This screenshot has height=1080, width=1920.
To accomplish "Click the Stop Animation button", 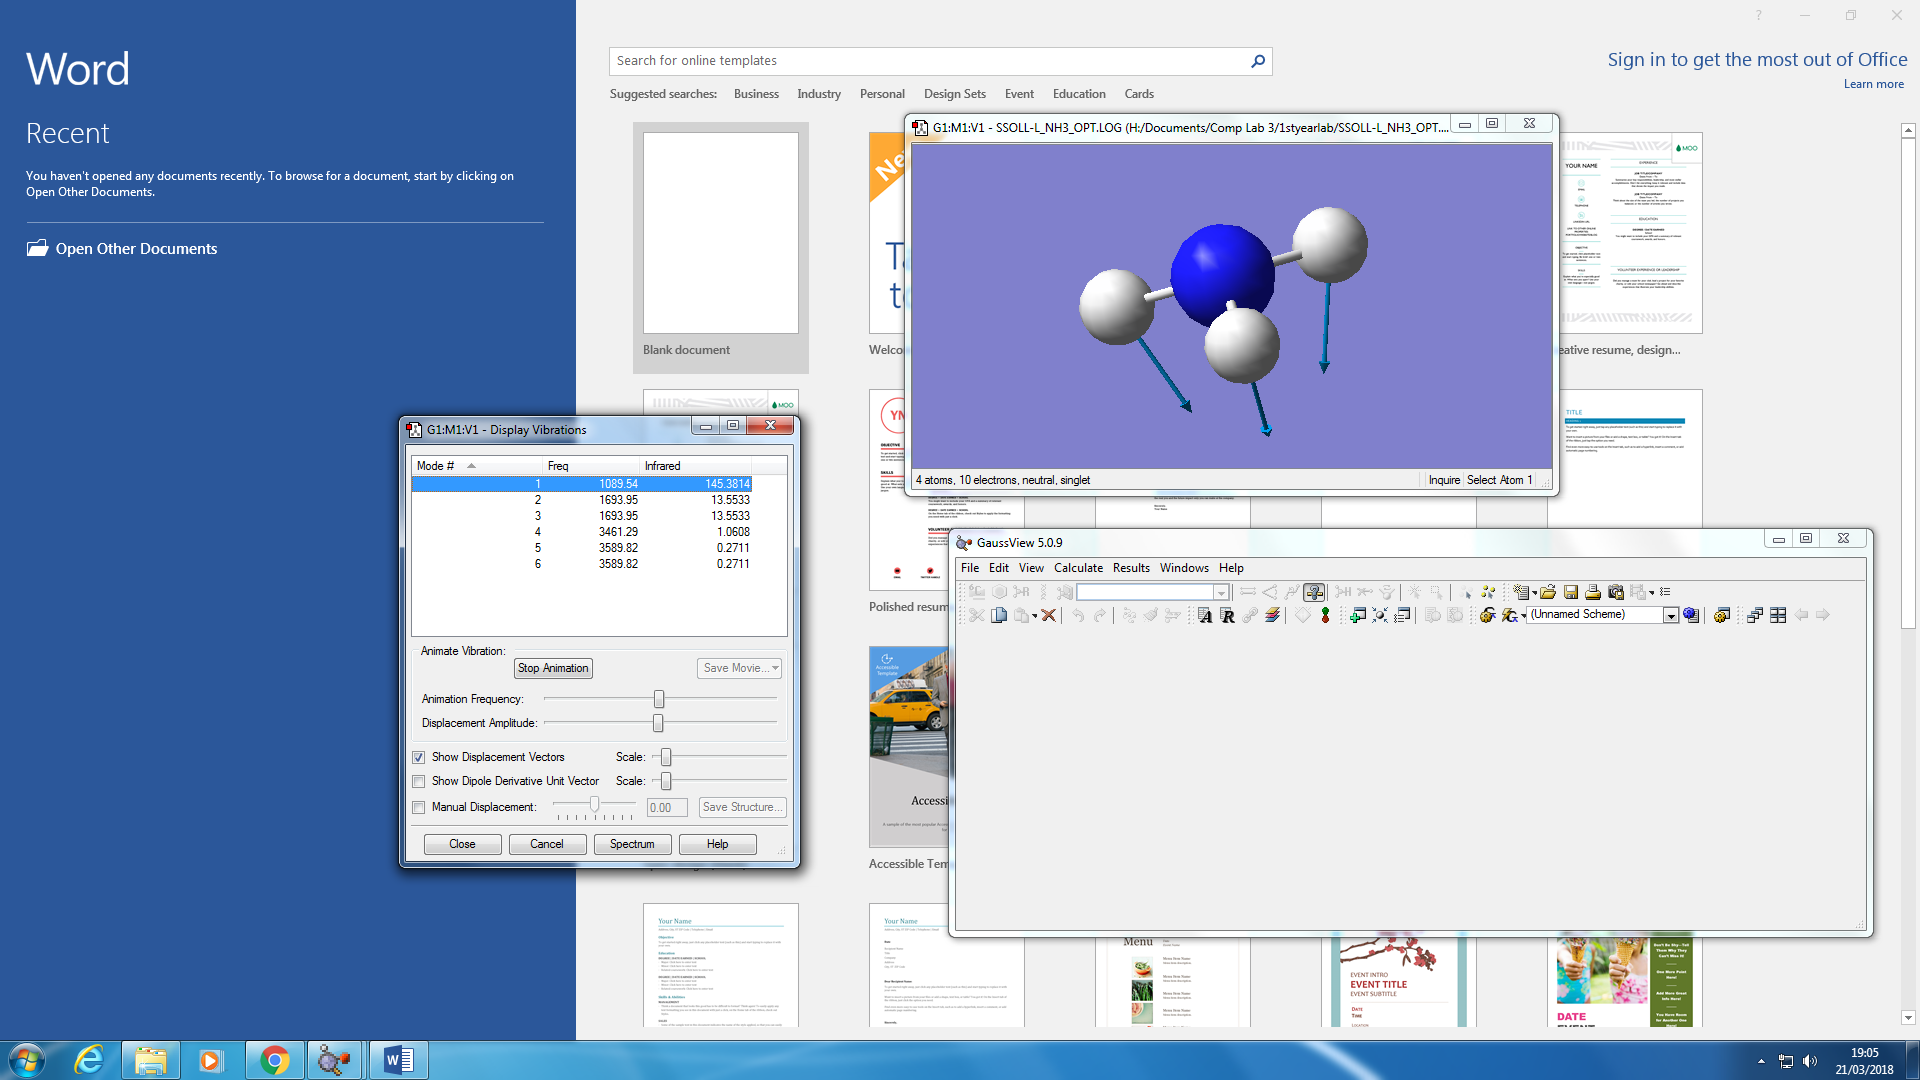I will tap(553, 668).
